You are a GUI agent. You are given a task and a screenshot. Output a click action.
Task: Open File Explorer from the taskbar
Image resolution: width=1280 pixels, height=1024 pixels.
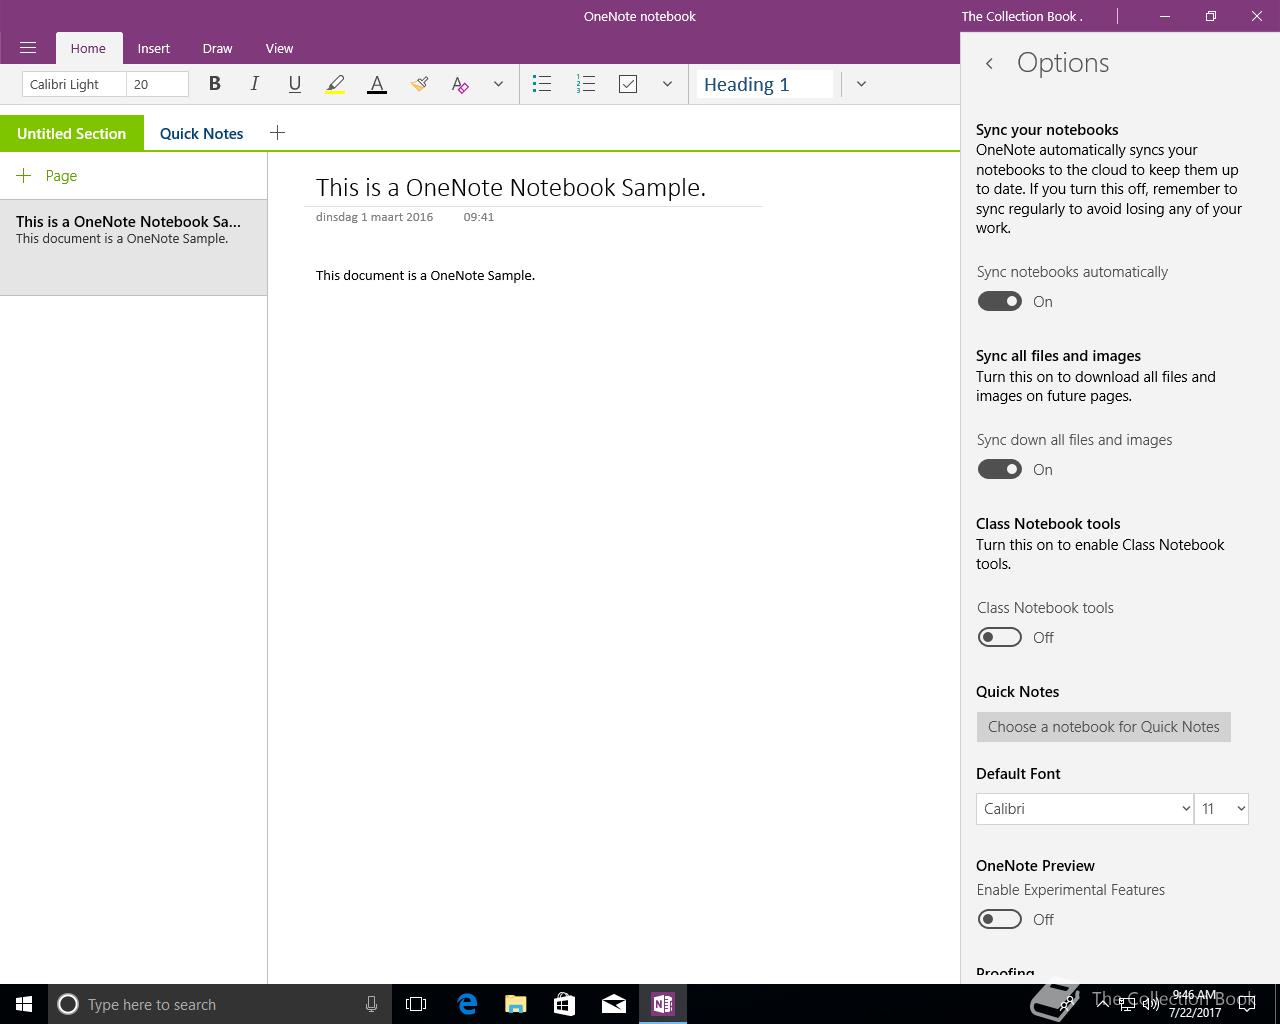click(x=516, y=1004)
